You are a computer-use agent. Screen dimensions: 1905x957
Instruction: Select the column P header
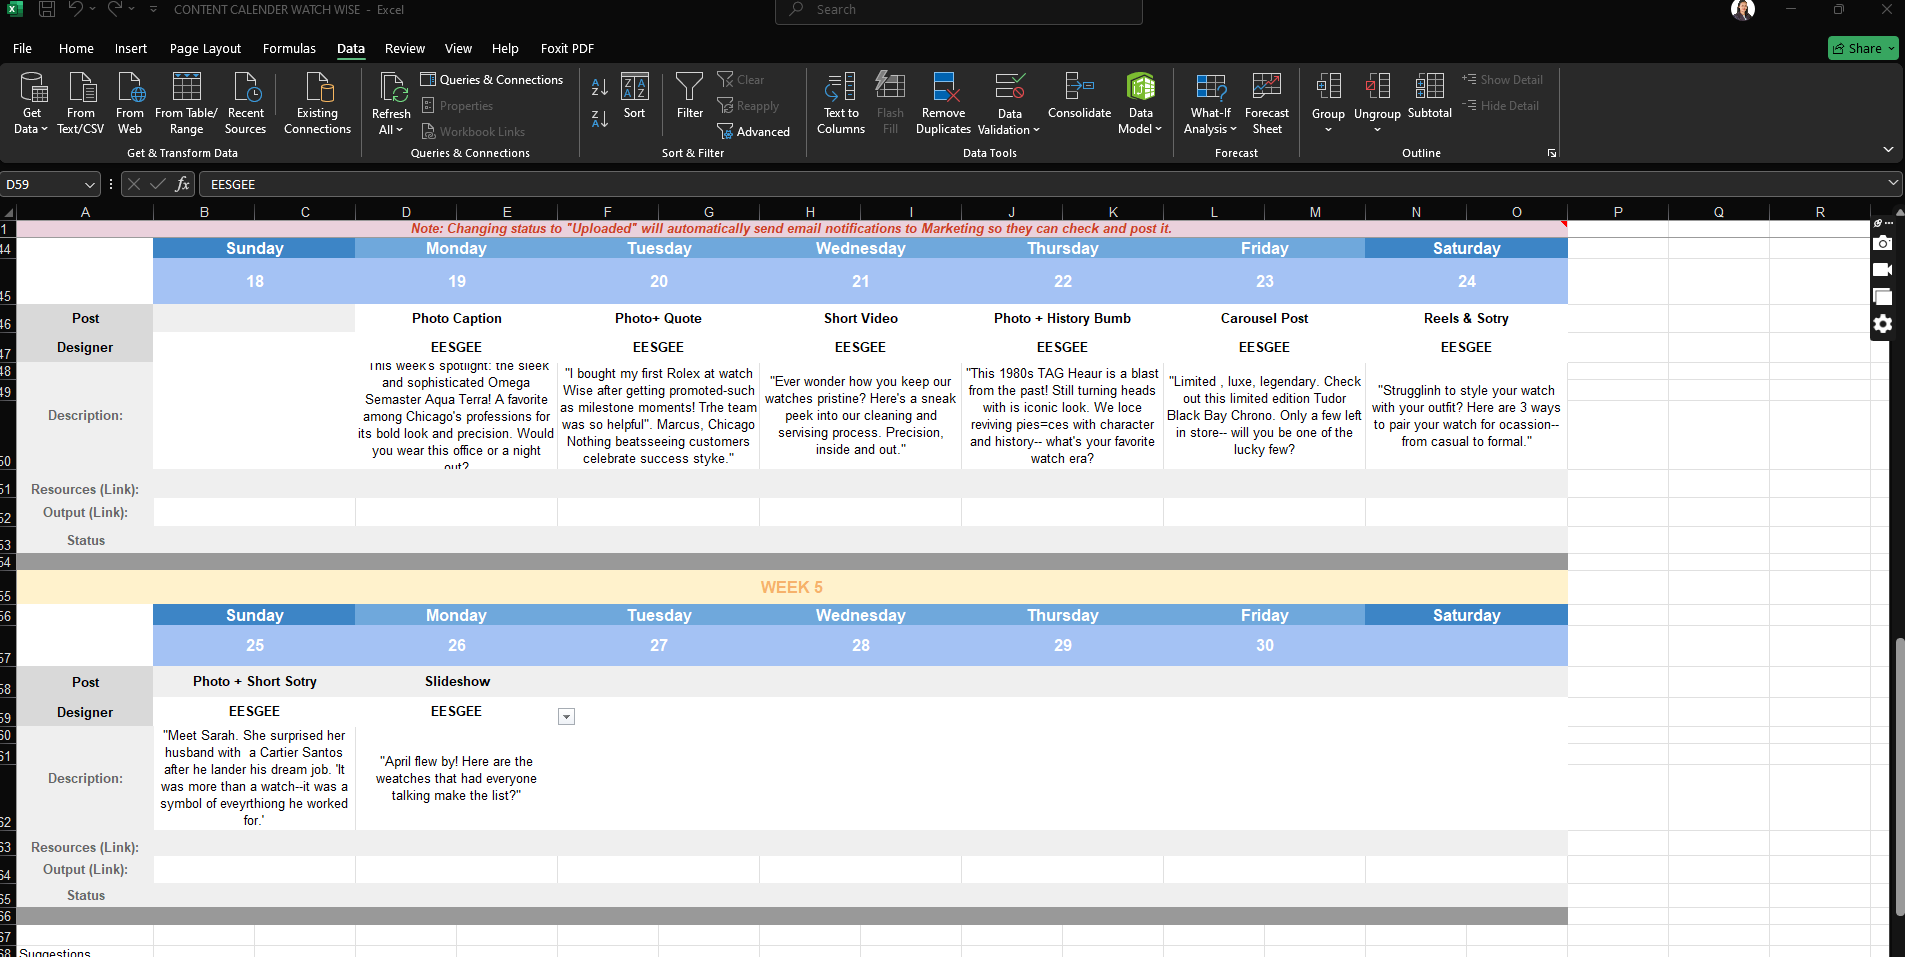click(1618, 212)
